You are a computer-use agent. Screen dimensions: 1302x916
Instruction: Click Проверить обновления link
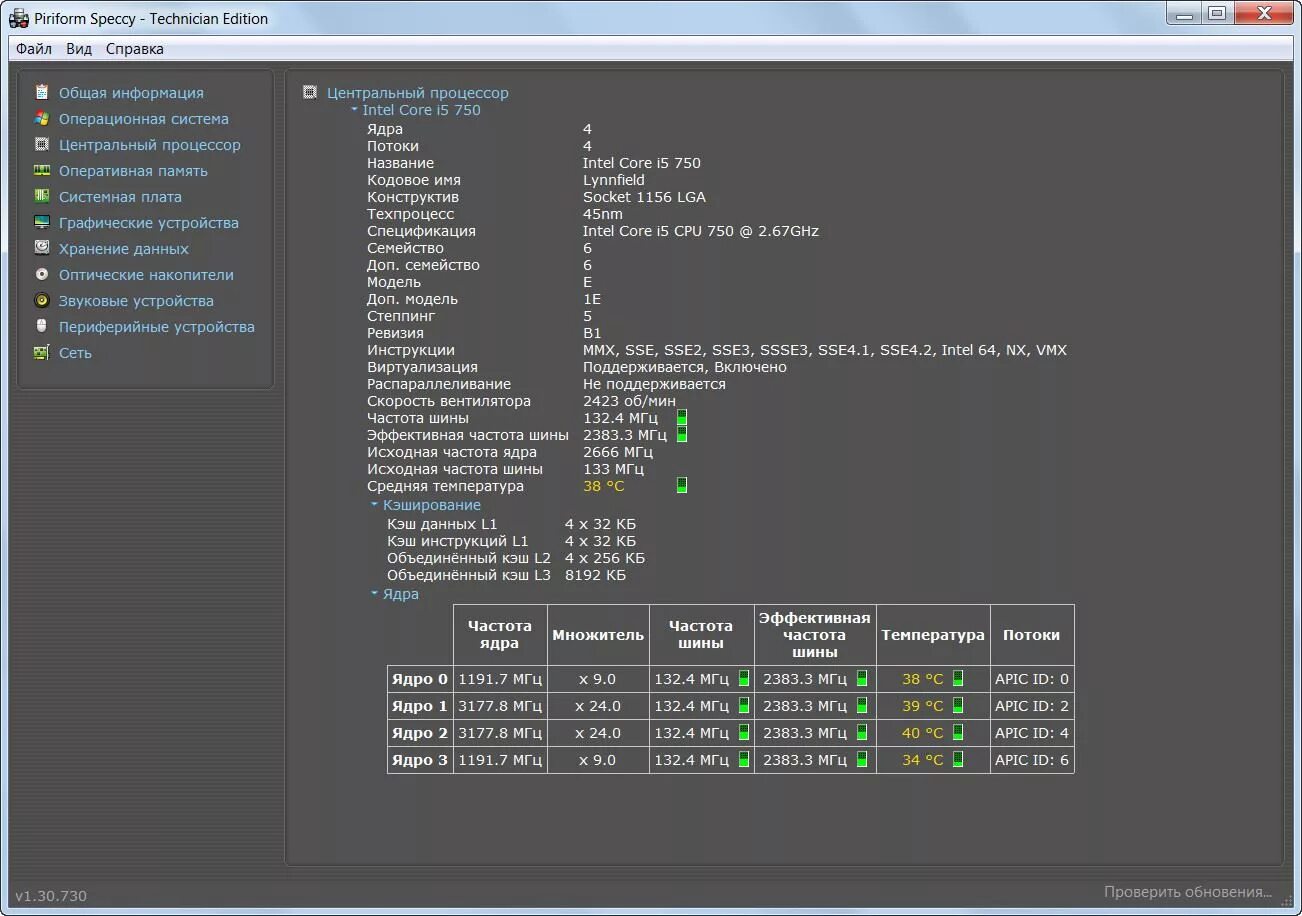1188,891
